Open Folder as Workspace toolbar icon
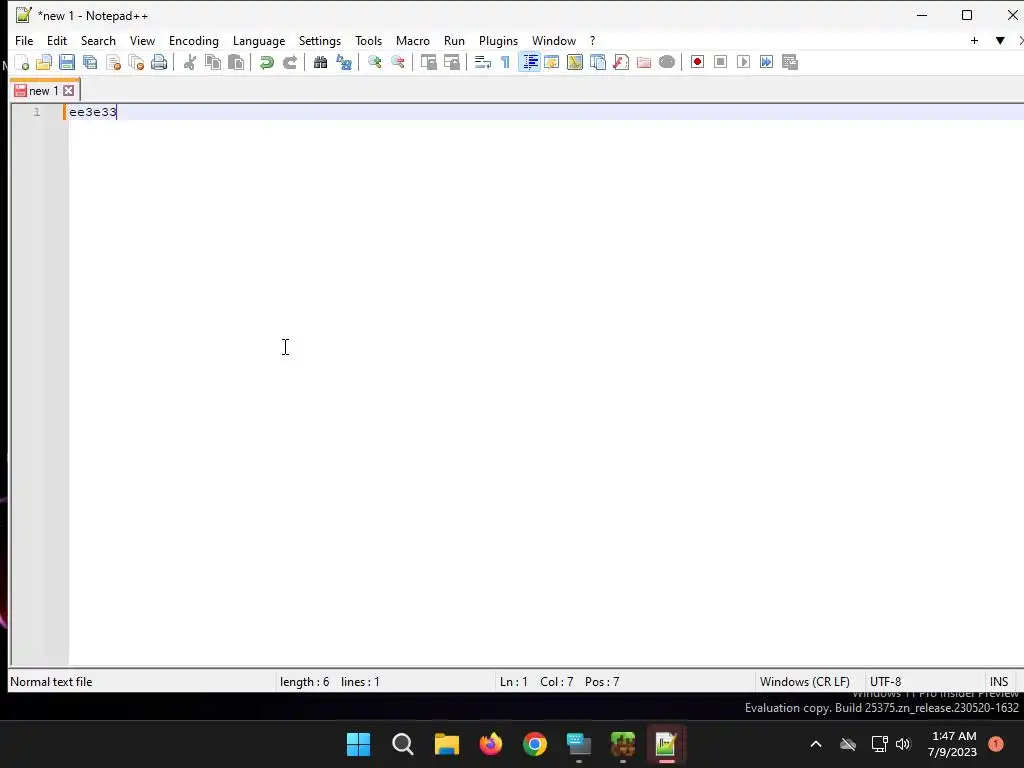The image size is (1024, 768). coord(644,62)
